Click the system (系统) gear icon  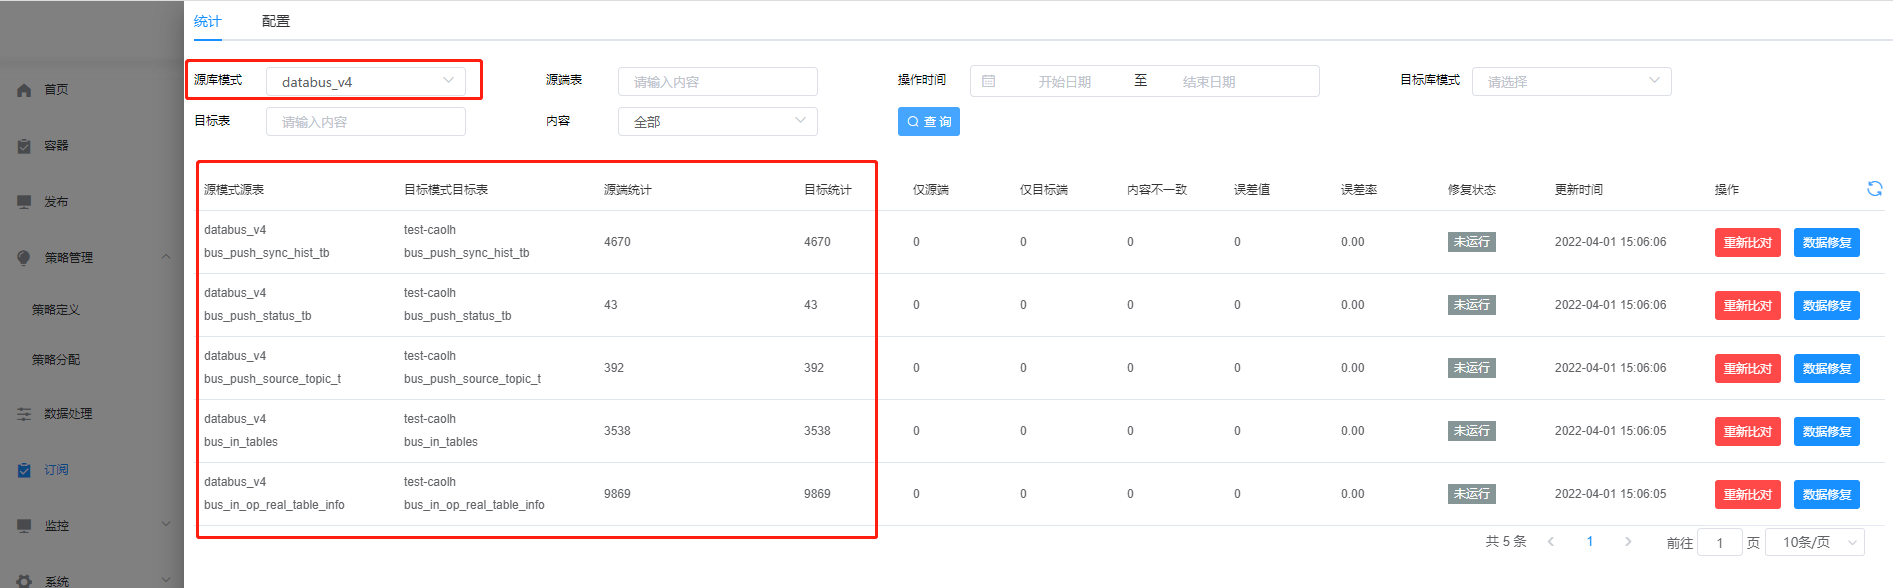pos(24,581)
